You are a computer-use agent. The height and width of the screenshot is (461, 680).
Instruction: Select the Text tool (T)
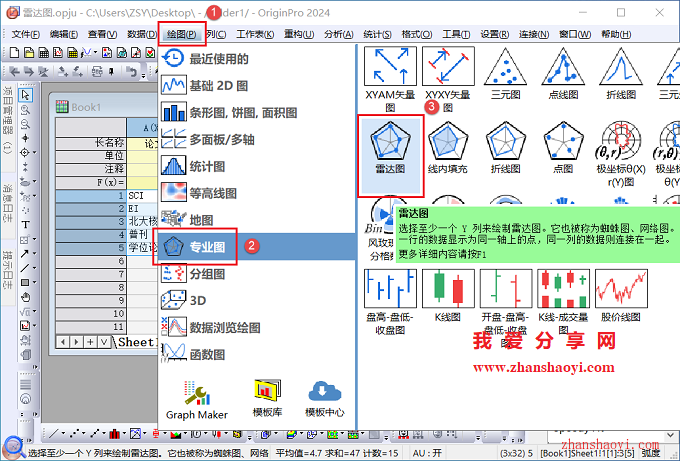click(25, 225)
